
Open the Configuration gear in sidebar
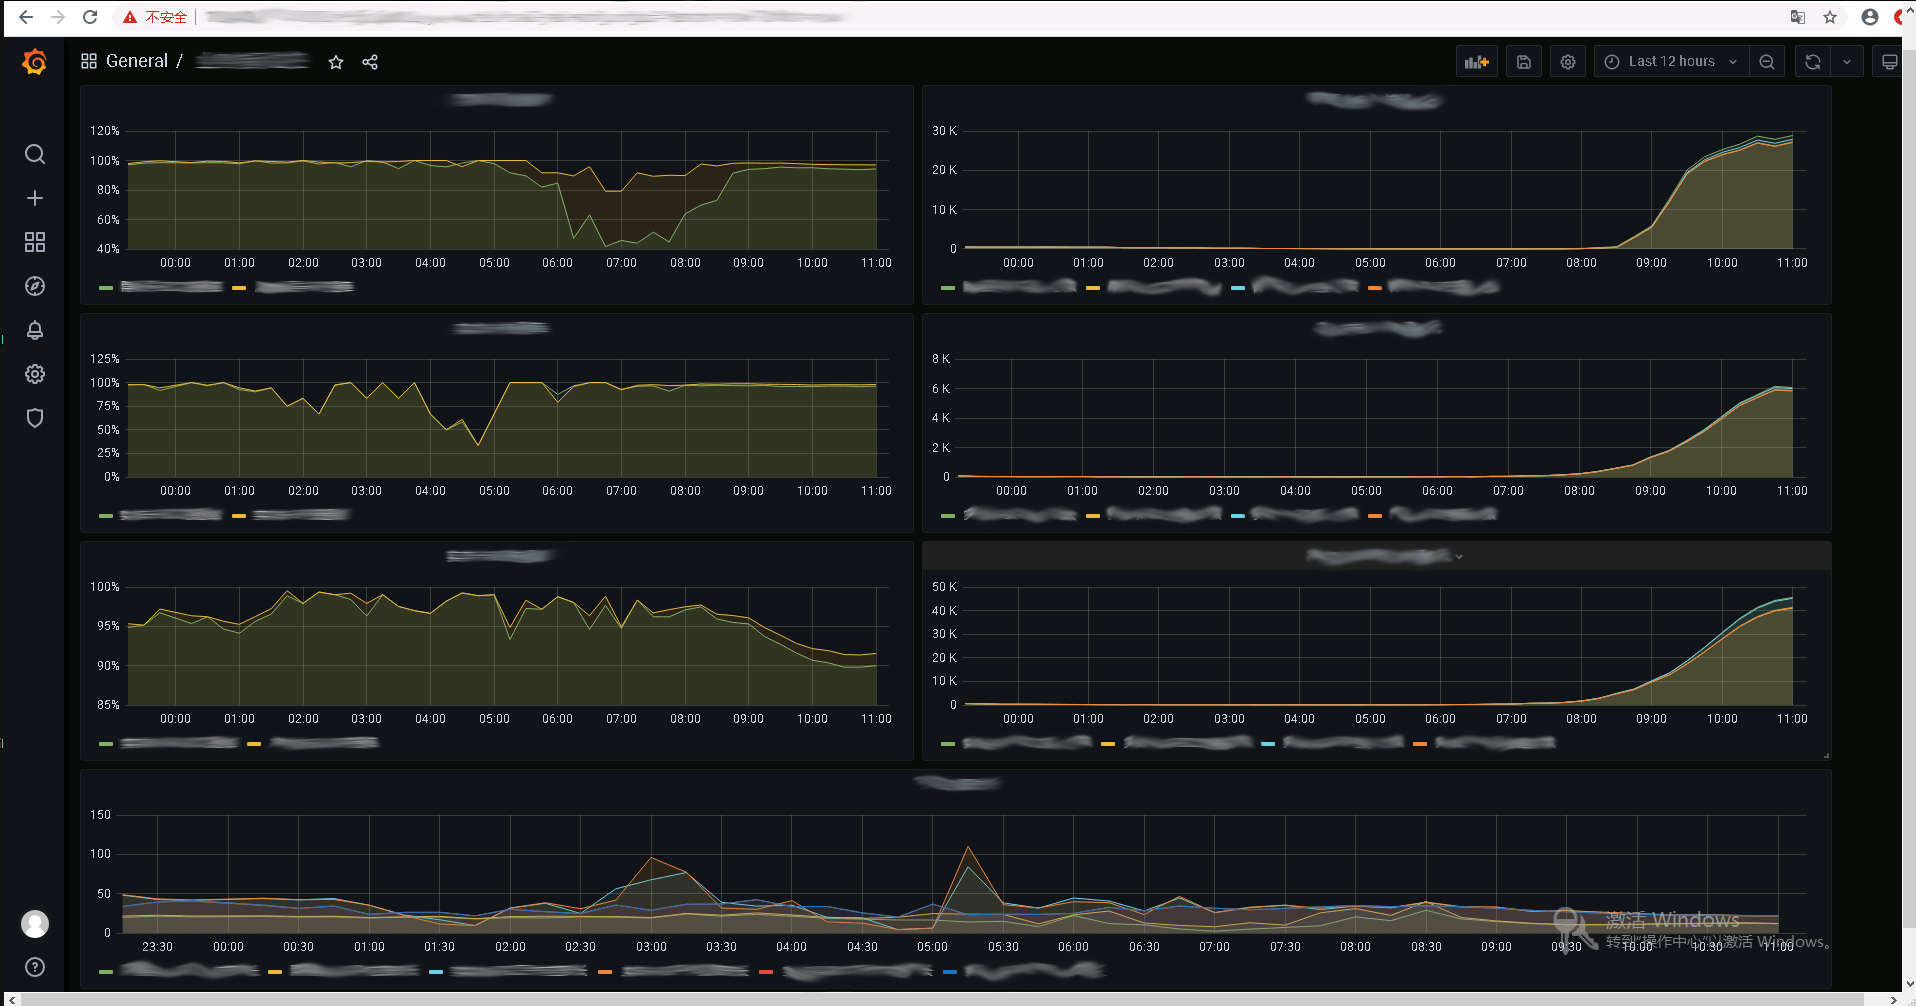pyautogui.click(x=35, y=374)
